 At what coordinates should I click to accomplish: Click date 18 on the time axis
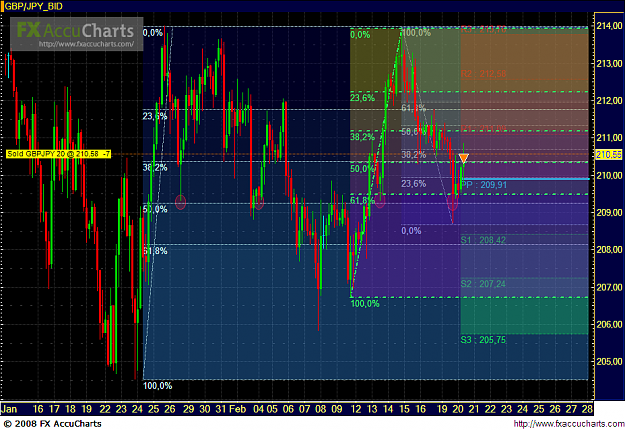click(70, 409)
